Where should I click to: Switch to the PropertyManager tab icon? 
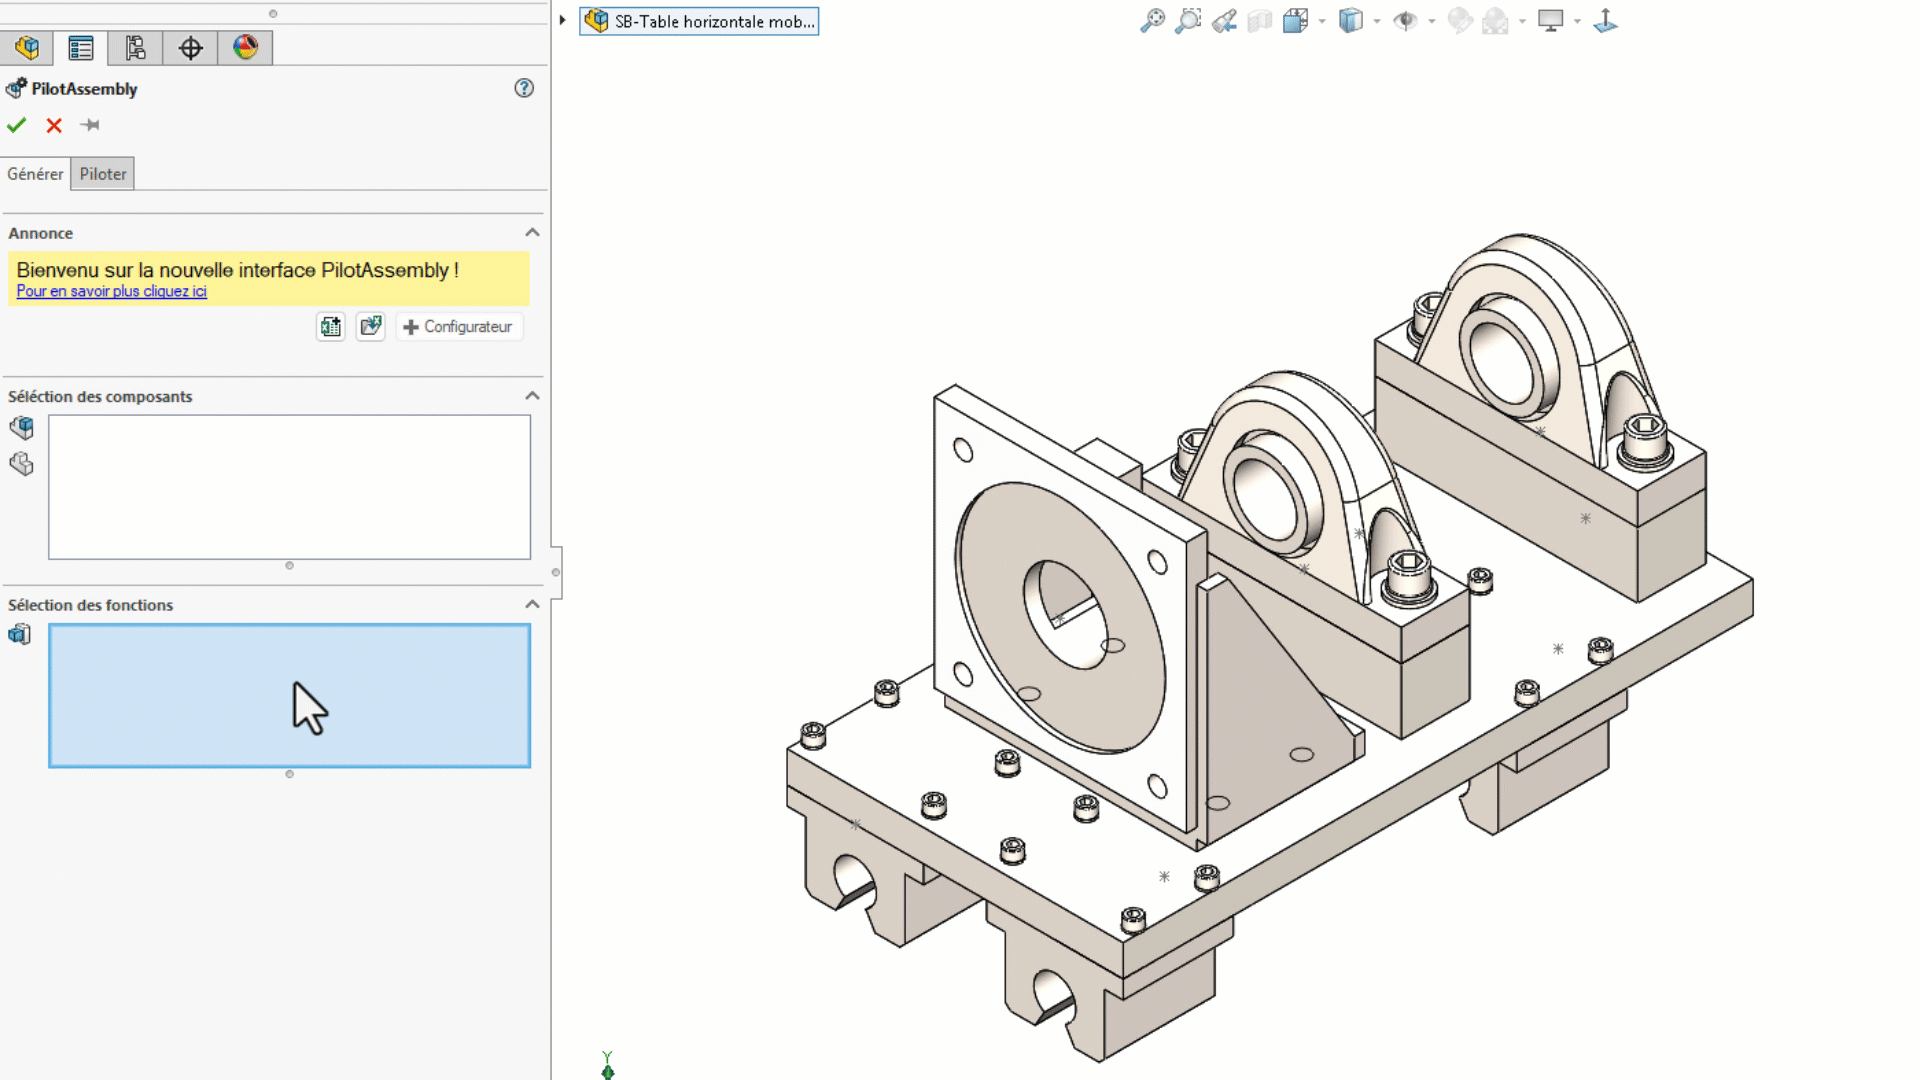[x=81, y=47]
